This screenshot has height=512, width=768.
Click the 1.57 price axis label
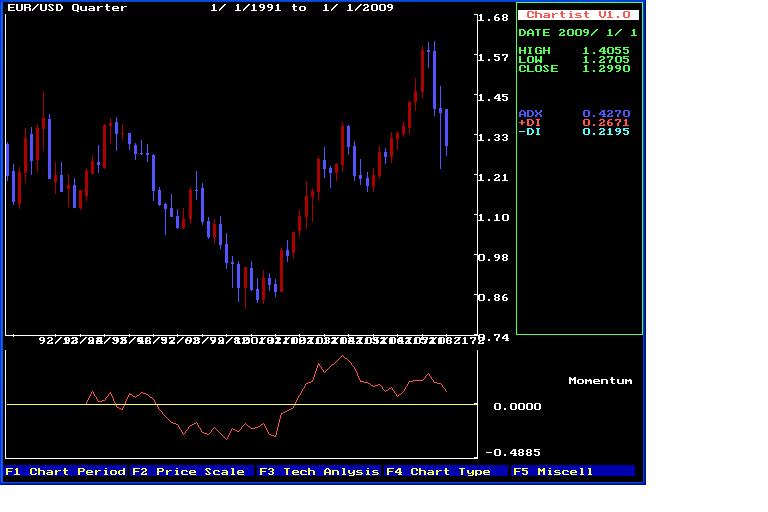[x=493, y=57]
